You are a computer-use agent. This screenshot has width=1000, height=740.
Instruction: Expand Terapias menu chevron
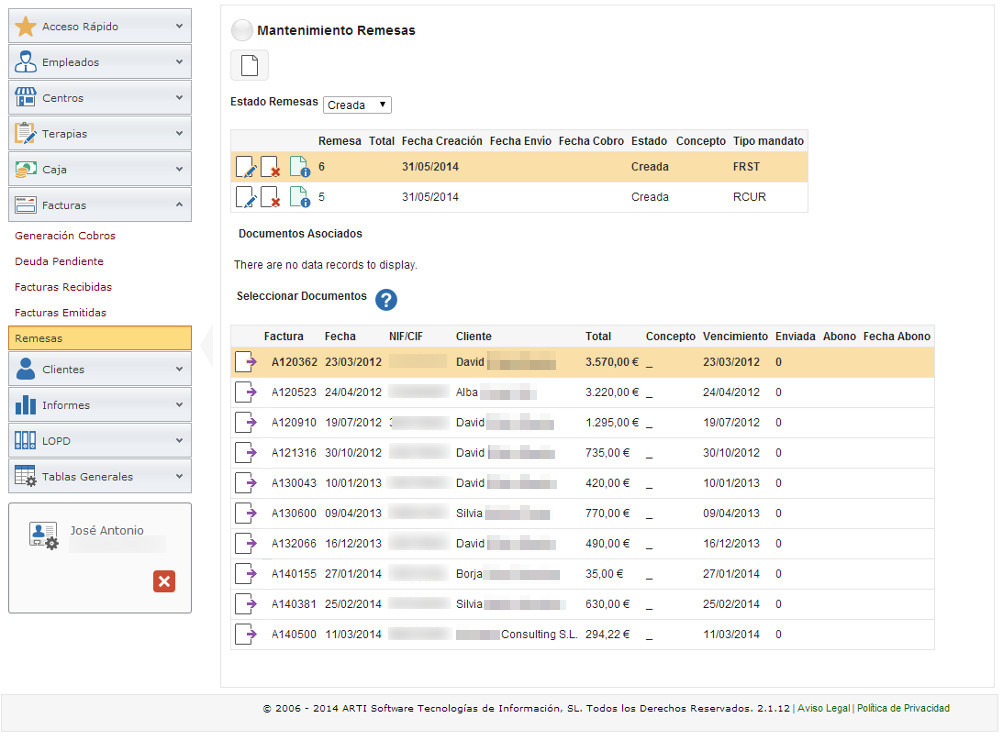coord(179,133)
